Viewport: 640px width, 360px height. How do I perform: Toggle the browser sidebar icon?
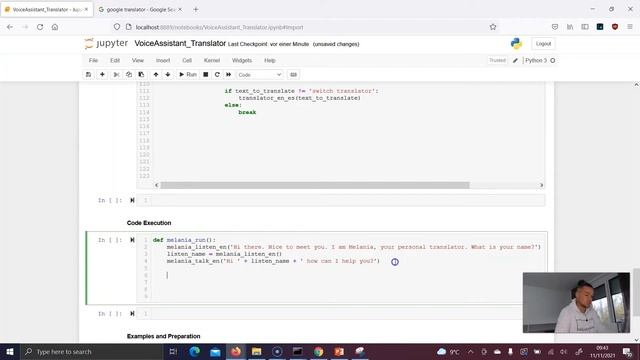click(x=585, y=27)
